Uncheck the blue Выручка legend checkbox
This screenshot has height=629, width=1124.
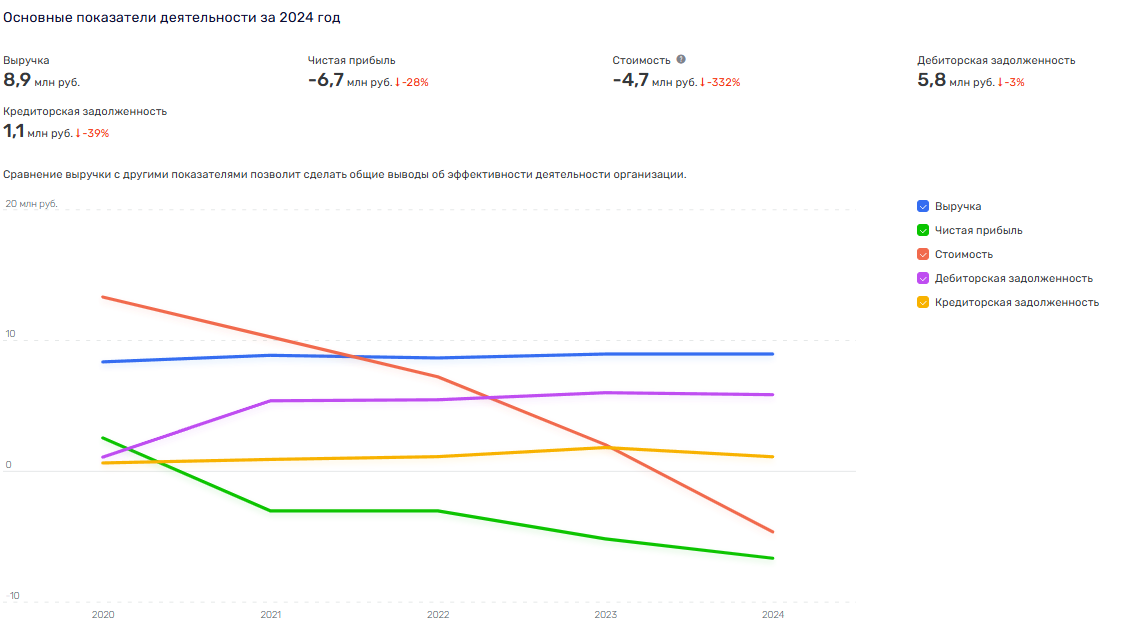[x=923, y=206]
